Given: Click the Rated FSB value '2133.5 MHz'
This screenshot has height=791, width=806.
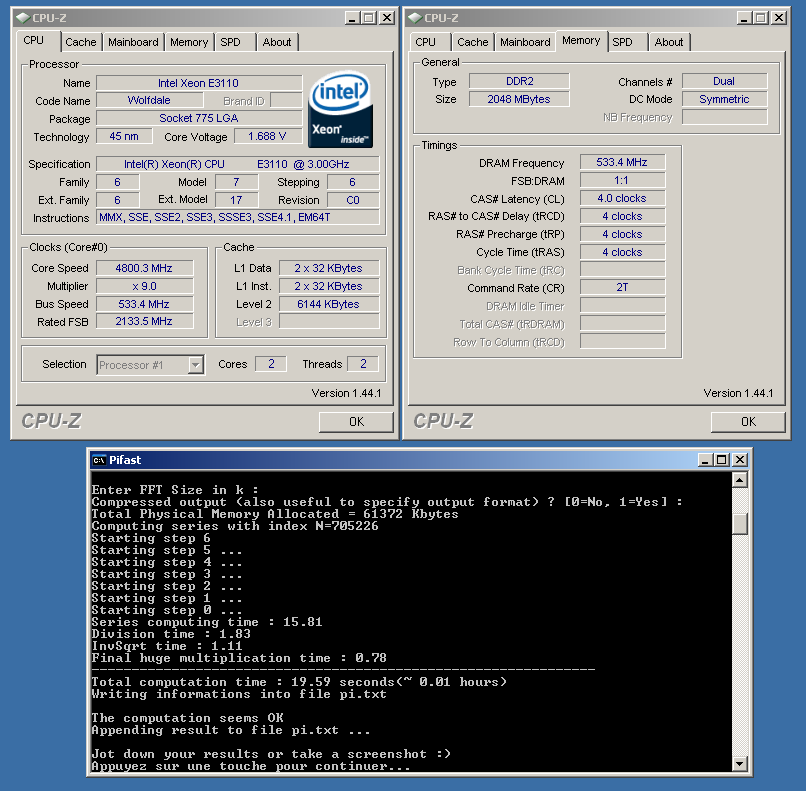Looking at the screenshot, I should coord(144,321).
